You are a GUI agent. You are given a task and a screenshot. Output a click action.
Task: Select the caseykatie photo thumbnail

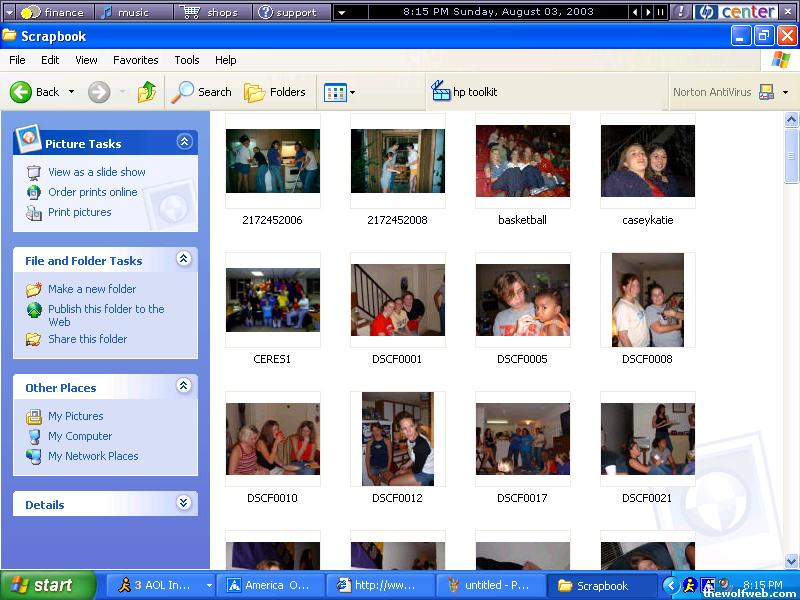coord(647,160)
